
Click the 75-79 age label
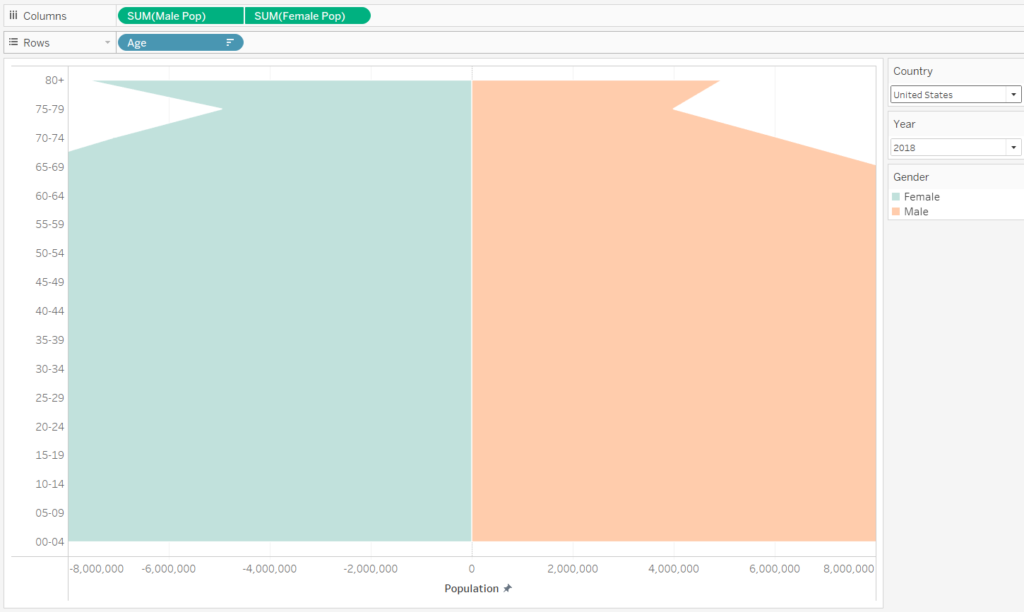(x=50, y=109)
